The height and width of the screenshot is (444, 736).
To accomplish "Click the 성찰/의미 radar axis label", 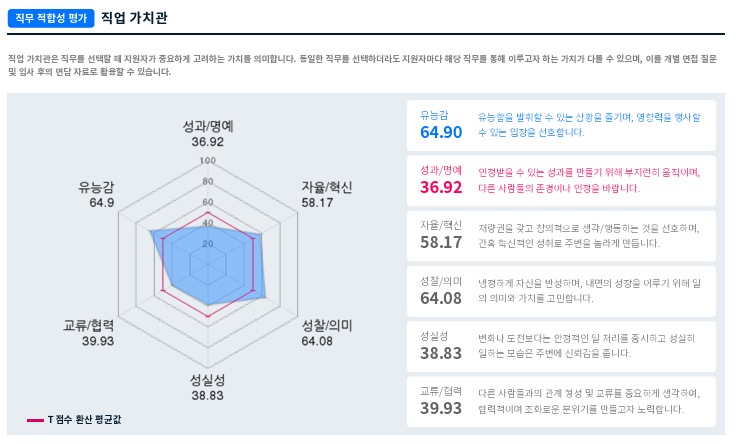I will (327, 326).
